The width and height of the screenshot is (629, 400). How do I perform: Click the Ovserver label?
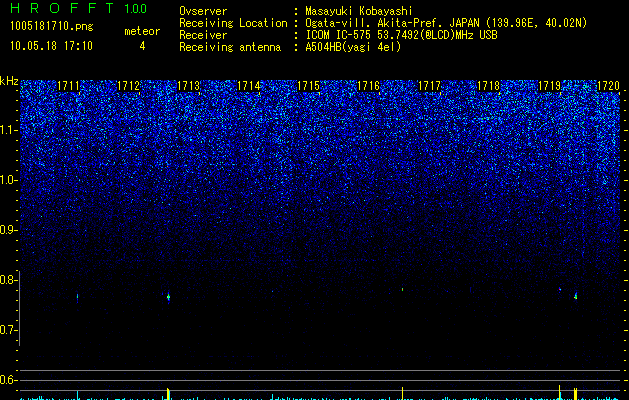tap(203, 11)
